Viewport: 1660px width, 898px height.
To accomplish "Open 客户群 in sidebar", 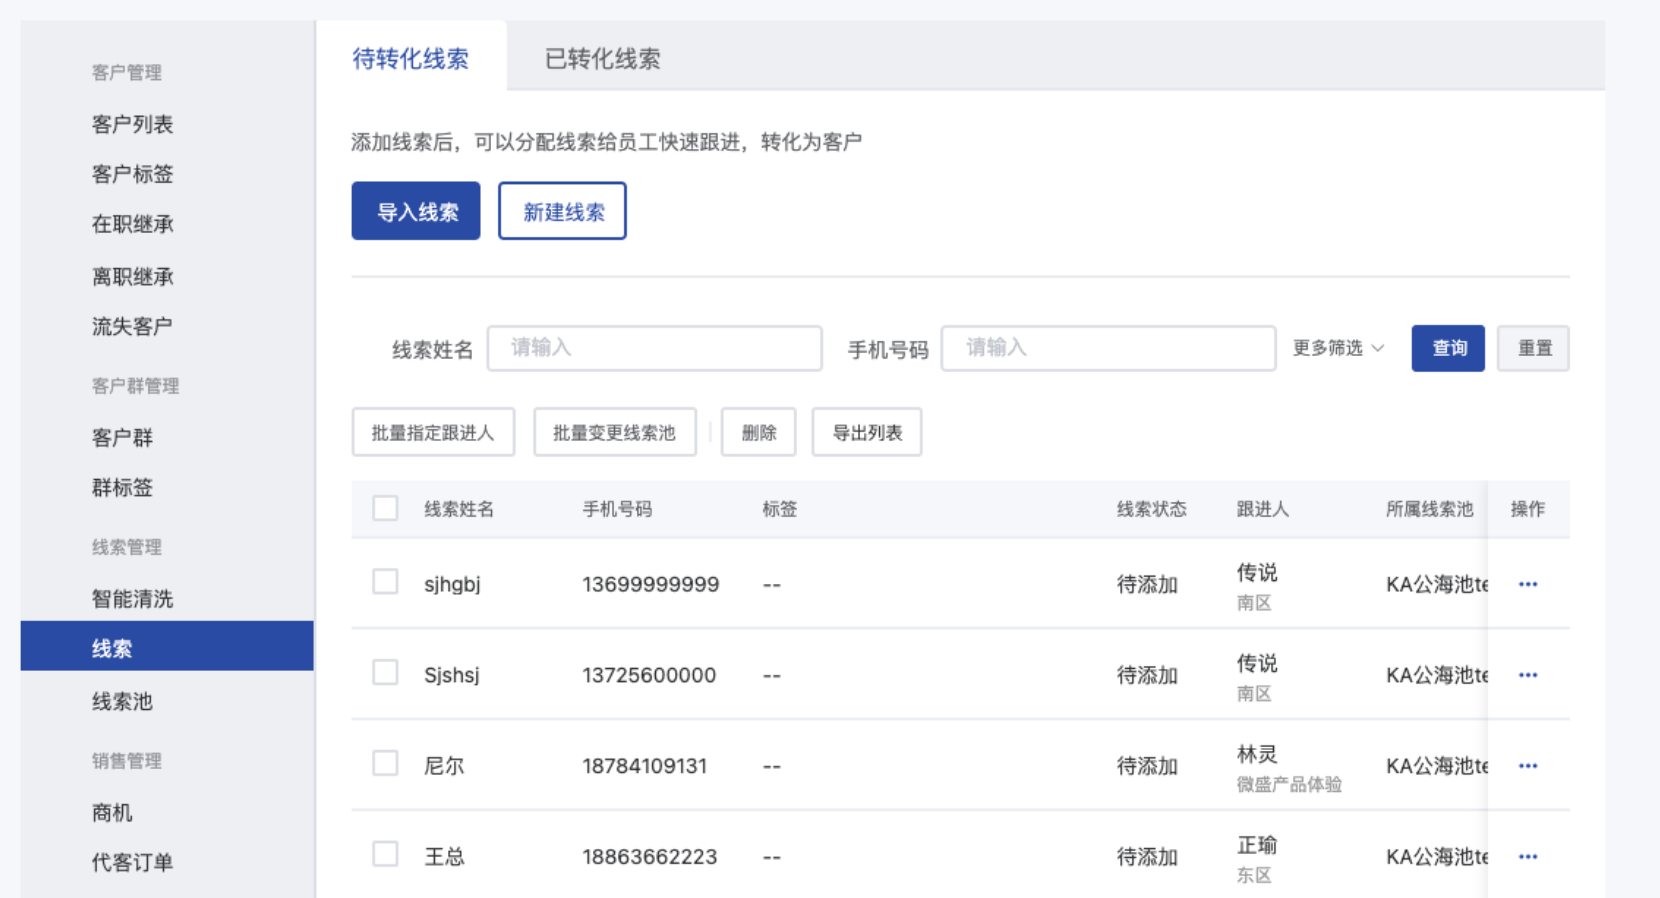I will [x=122, y=437].
